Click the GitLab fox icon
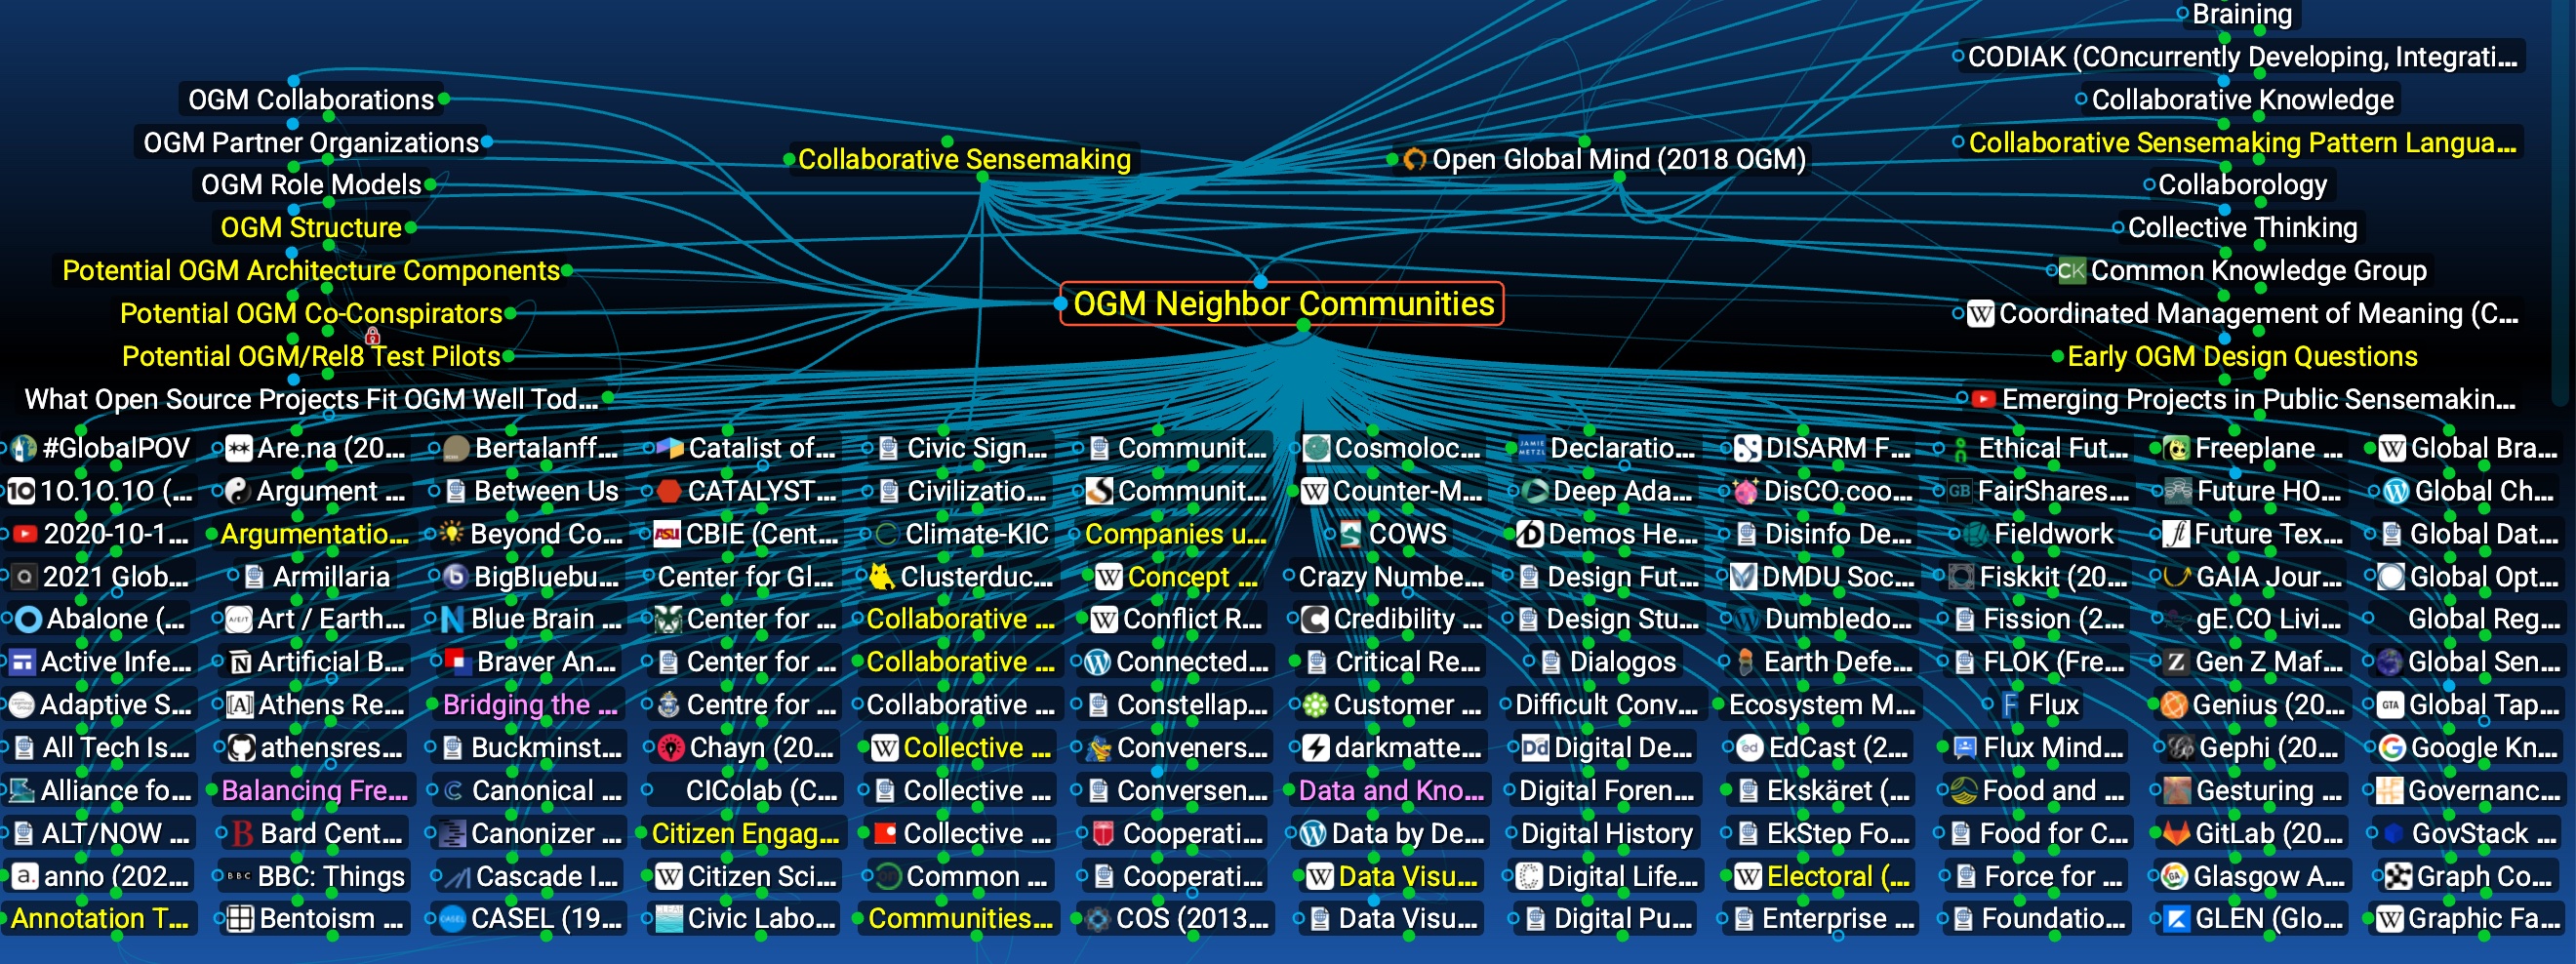The width and height of the screenshot is (2576, 964). (x=2176, y=833)
